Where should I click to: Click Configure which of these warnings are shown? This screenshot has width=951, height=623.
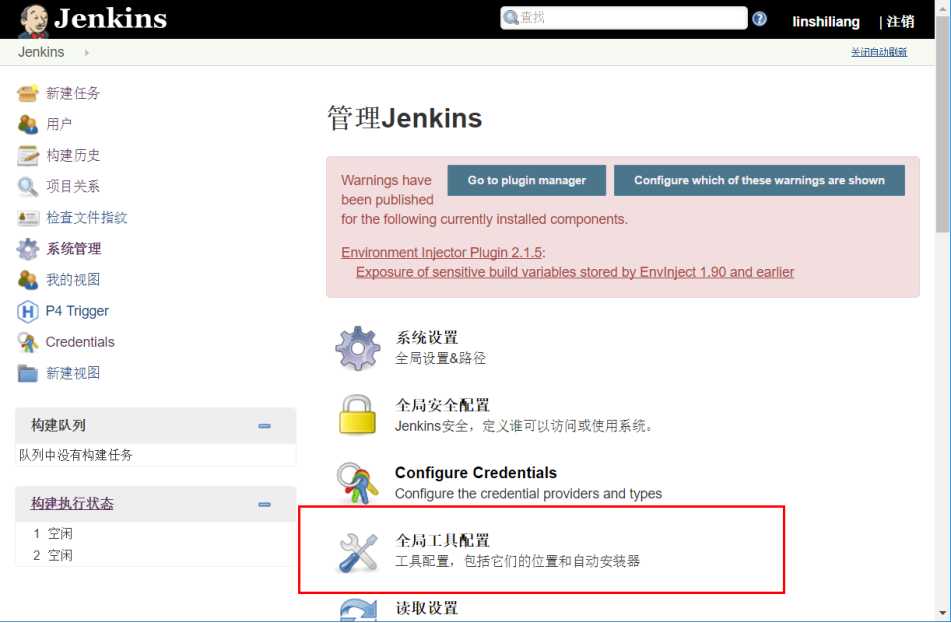point(759,180)
